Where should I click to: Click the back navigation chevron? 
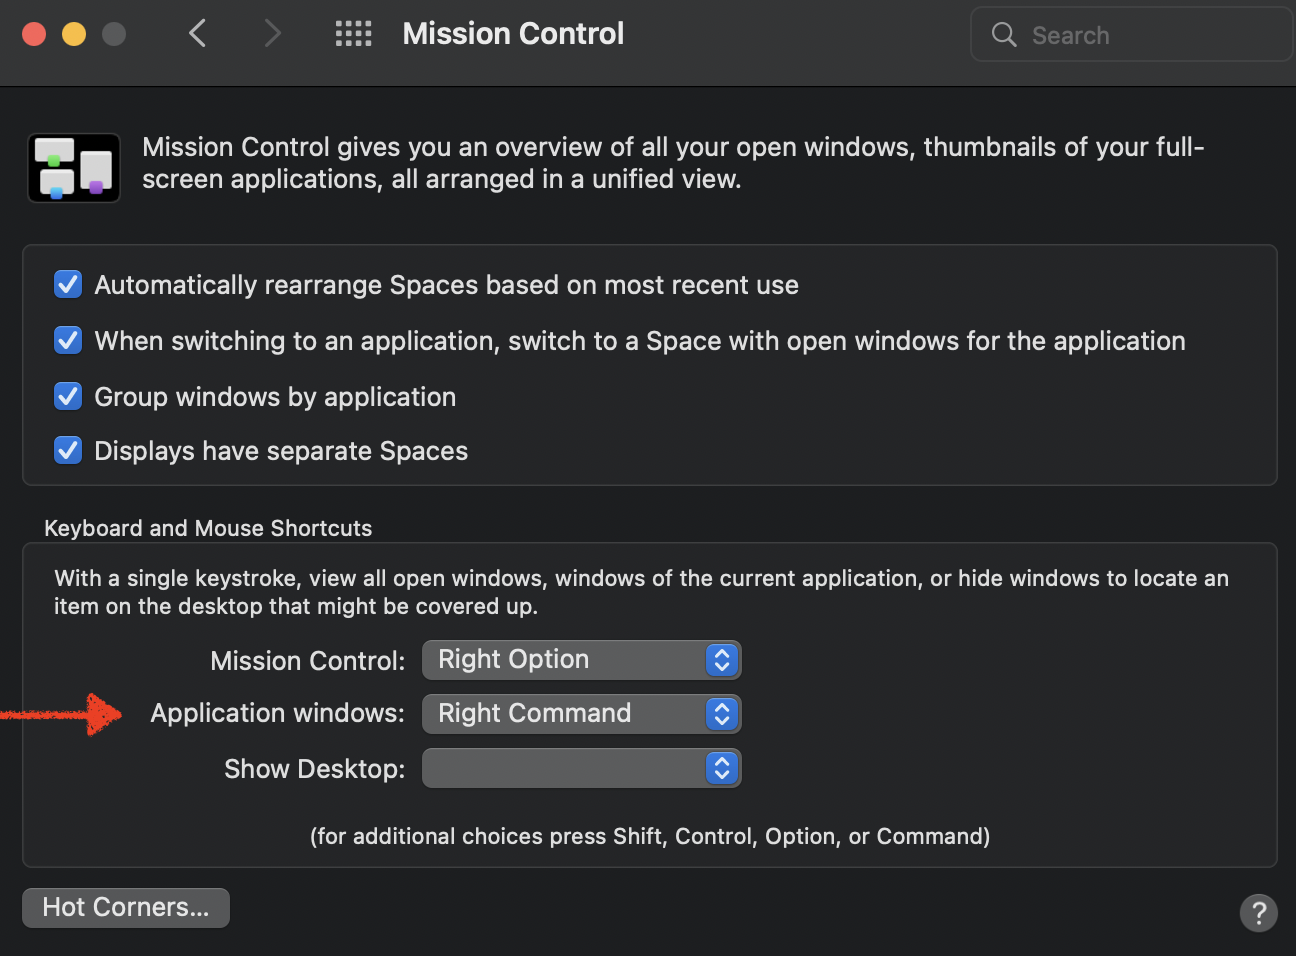(x=198, y=34)
